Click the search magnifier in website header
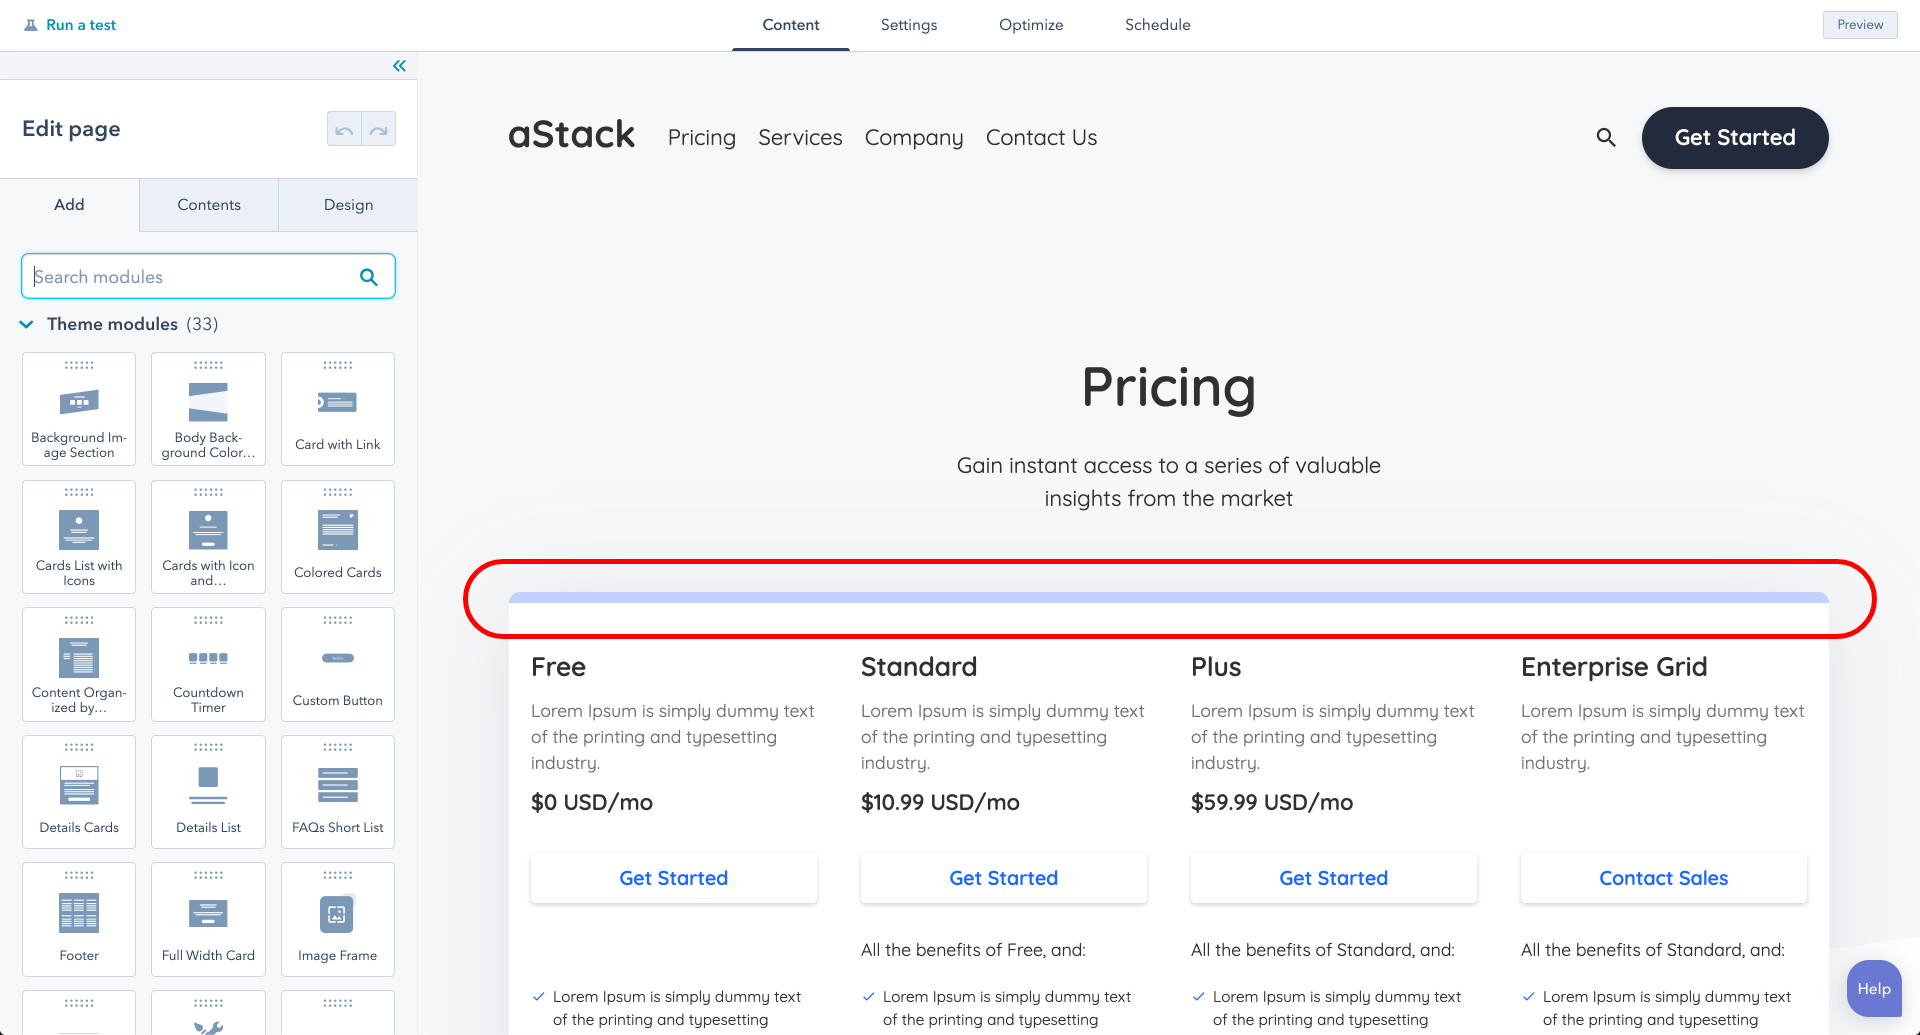This screenshot has height=1035, width=1920. pyautogui.click(x=1606, y=138)
